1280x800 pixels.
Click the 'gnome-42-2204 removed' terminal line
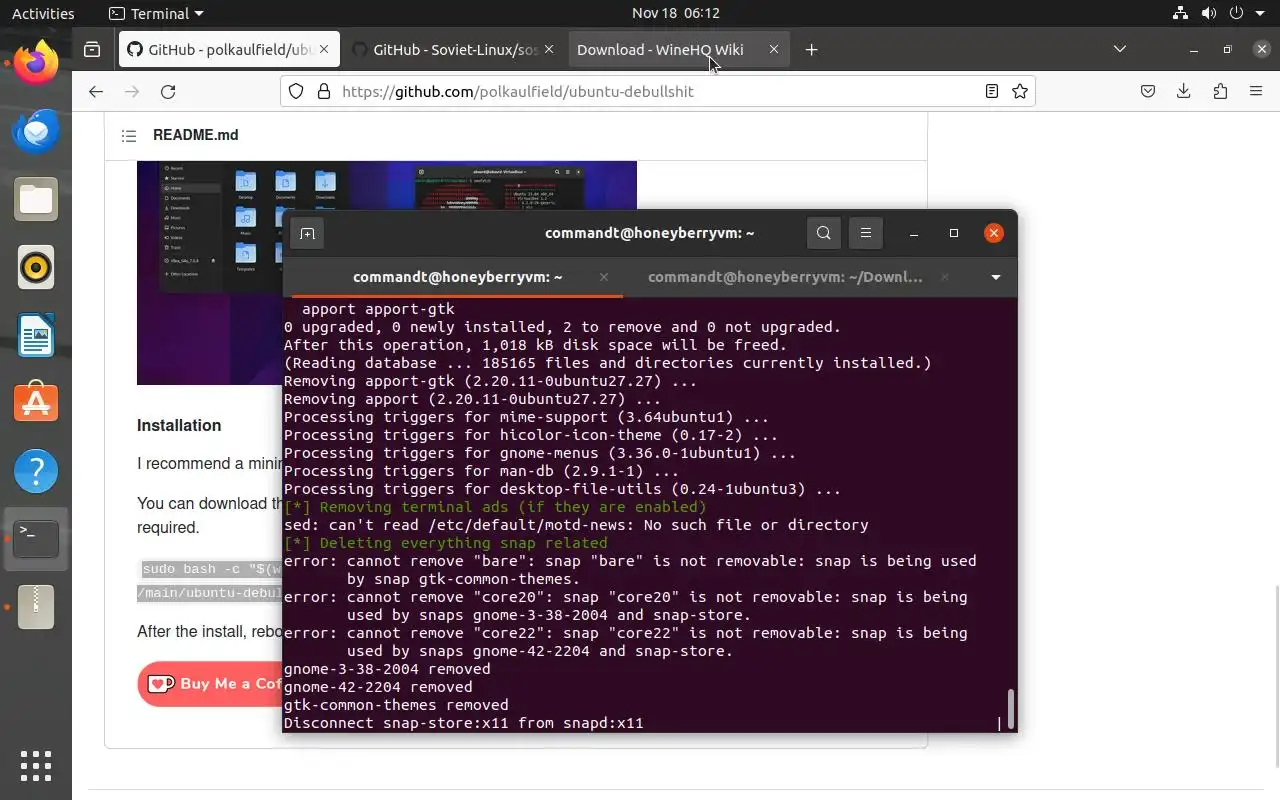click(x=378, y=687)
